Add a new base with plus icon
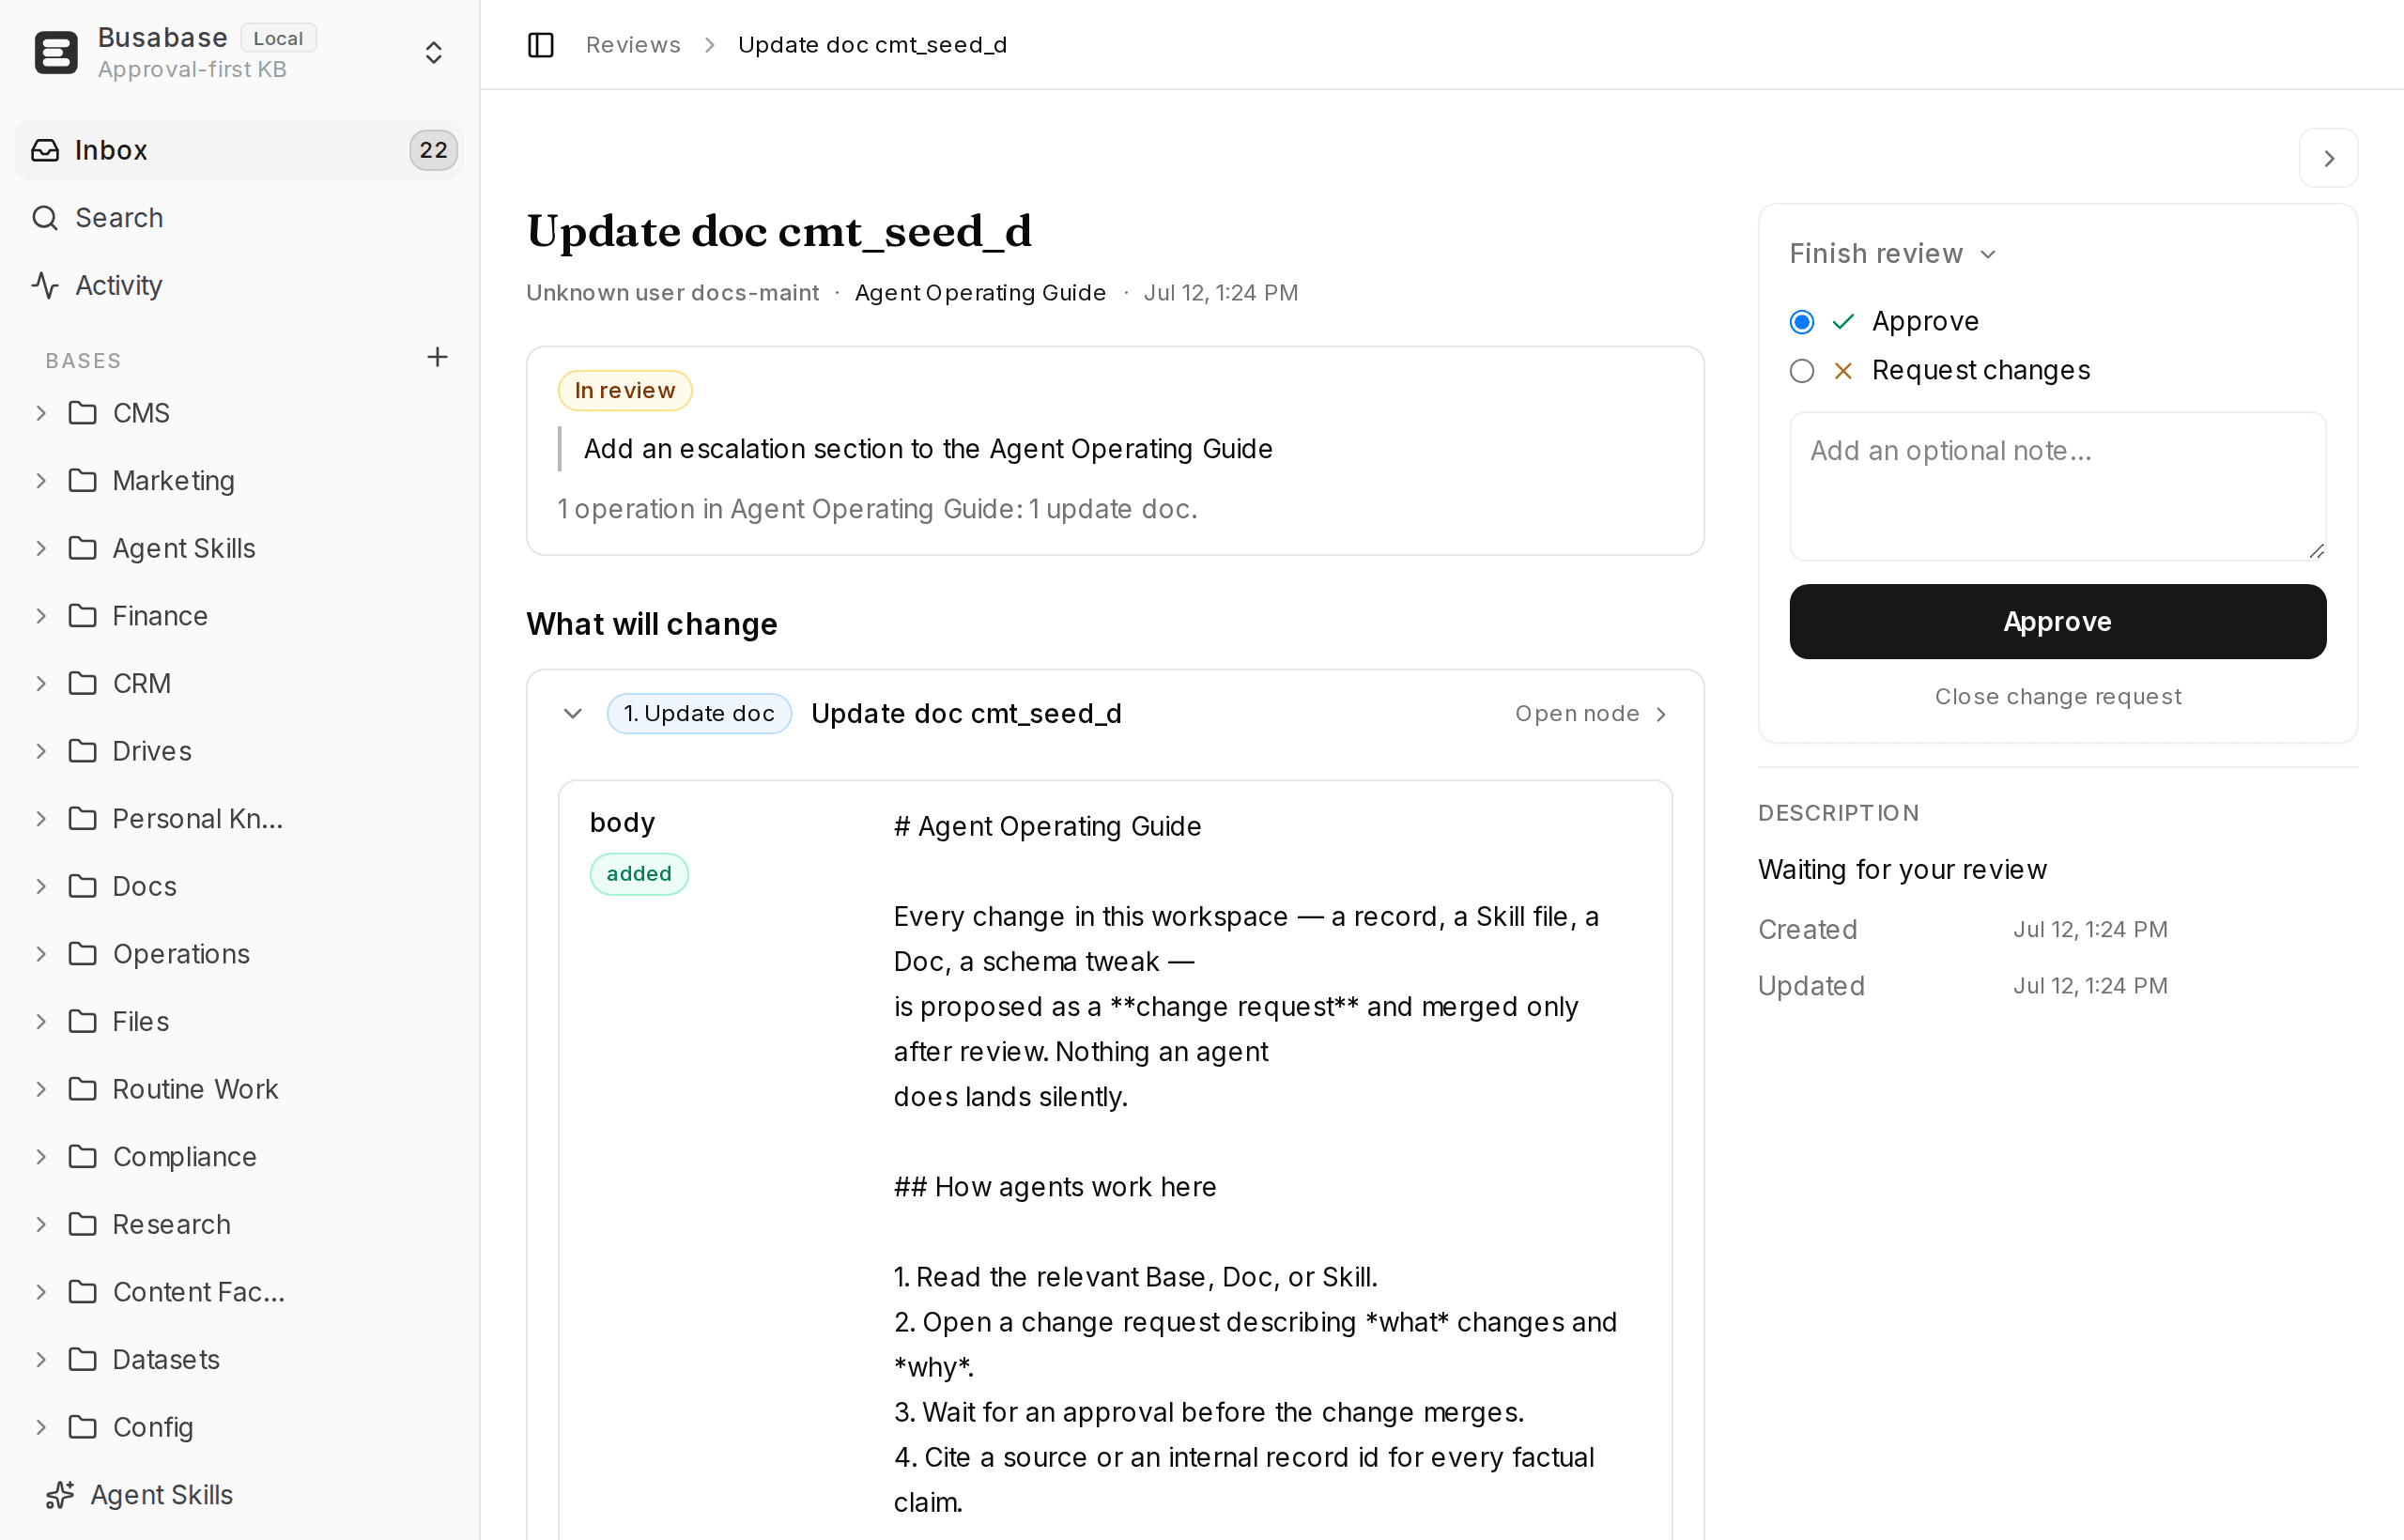 [x=437, y=357]
